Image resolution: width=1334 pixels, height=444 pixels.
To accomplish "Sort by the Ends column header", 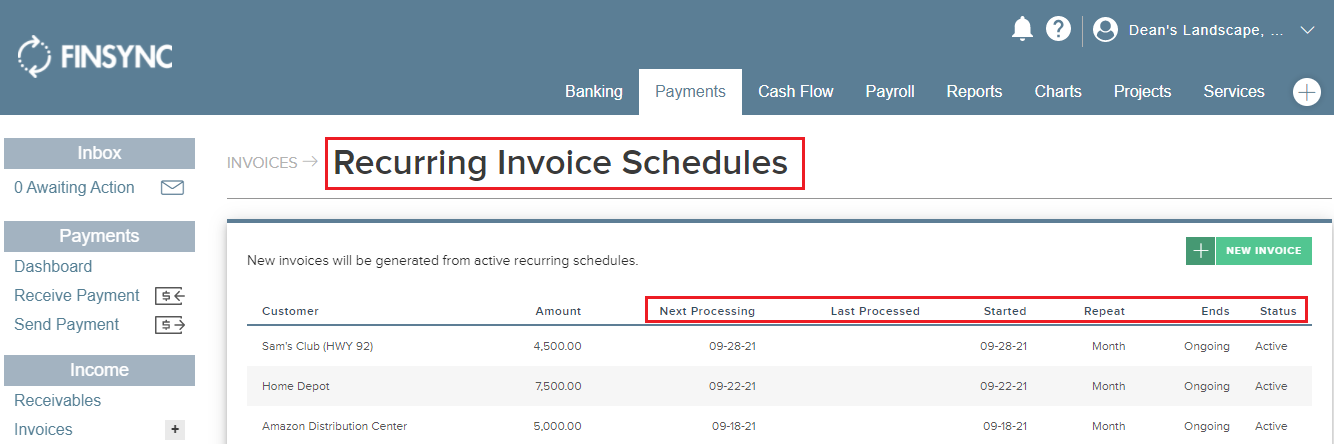I will [x=1215, y=311].
